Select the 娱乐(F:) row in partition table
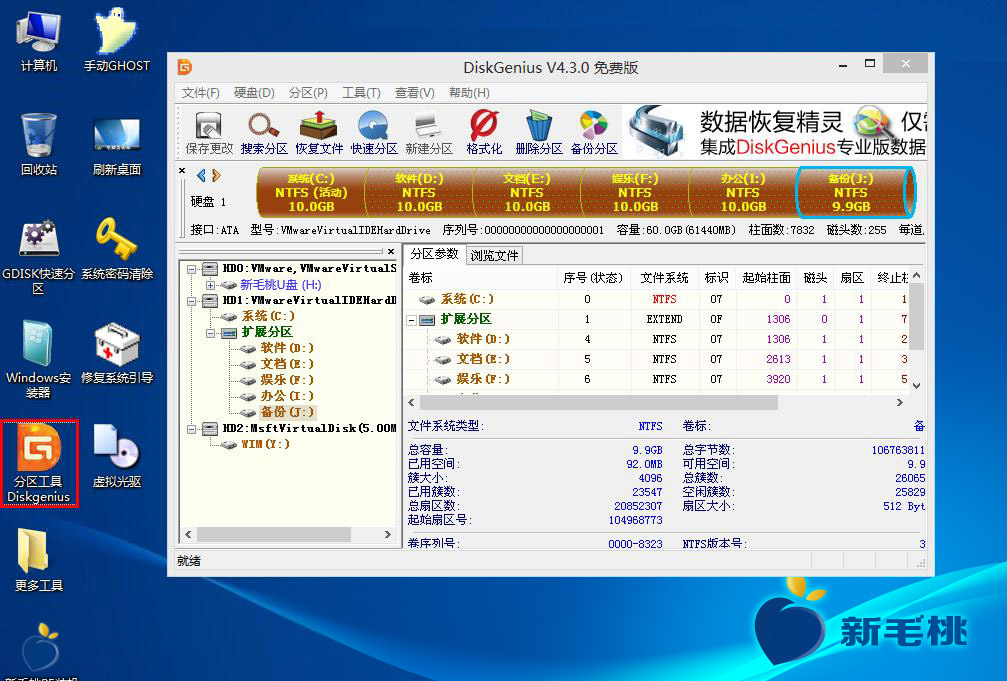1007x681 pixels. pyautogui.click(x=657, y=380)
